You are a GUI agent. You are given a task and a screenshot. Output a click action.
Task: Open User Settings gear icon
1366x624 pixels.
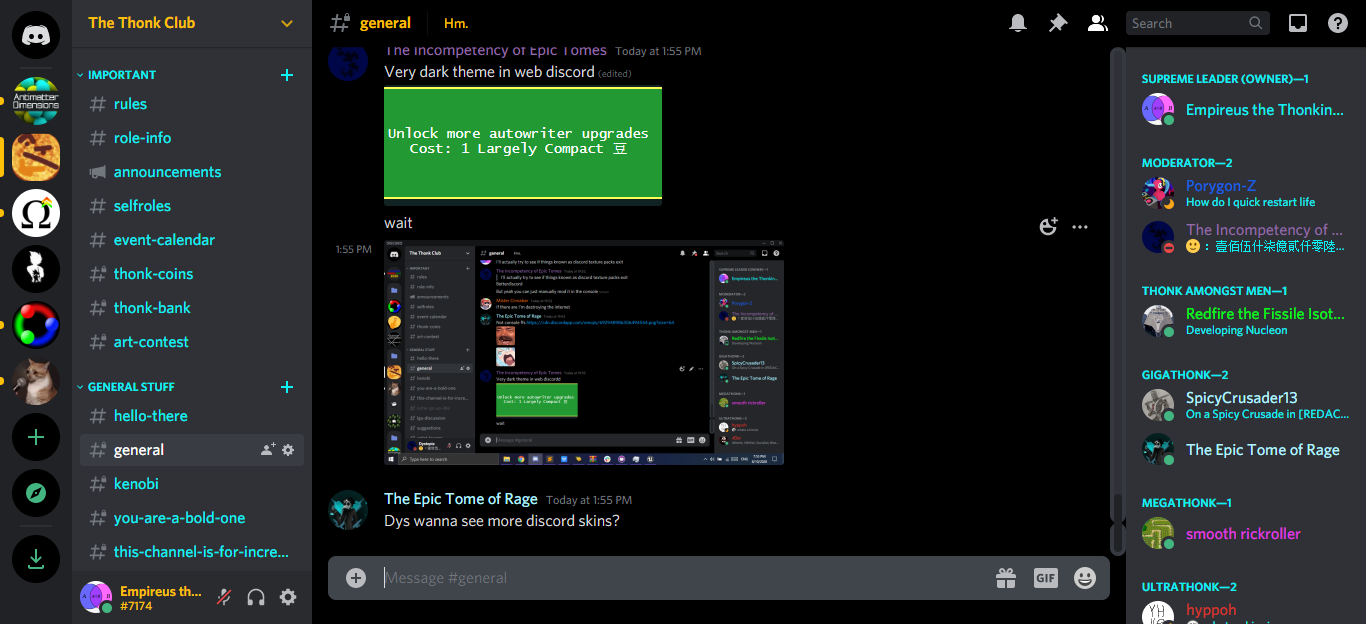[288, 597]
